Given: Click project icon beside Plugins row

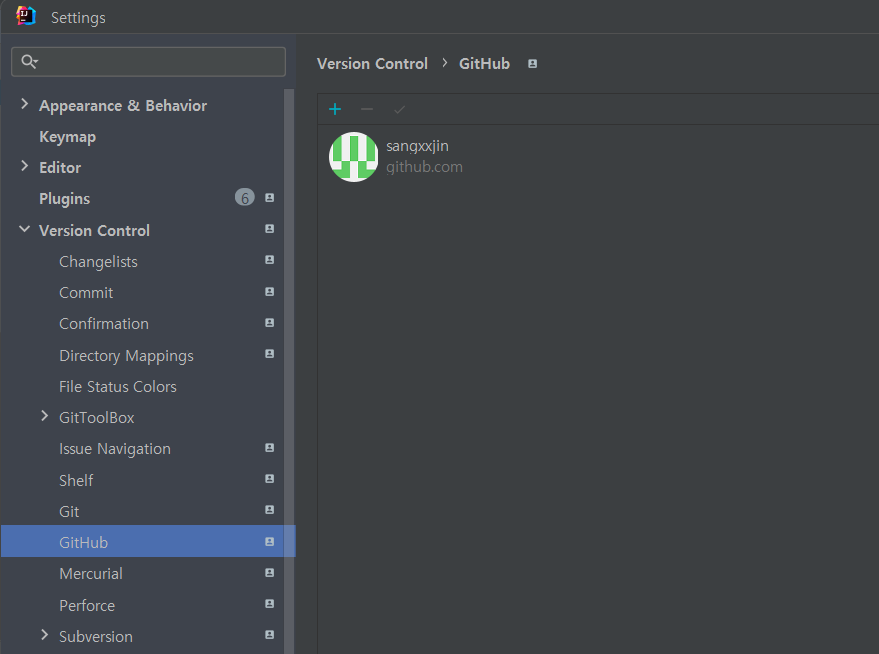Looking at the screenshot, I should point(270,198).
